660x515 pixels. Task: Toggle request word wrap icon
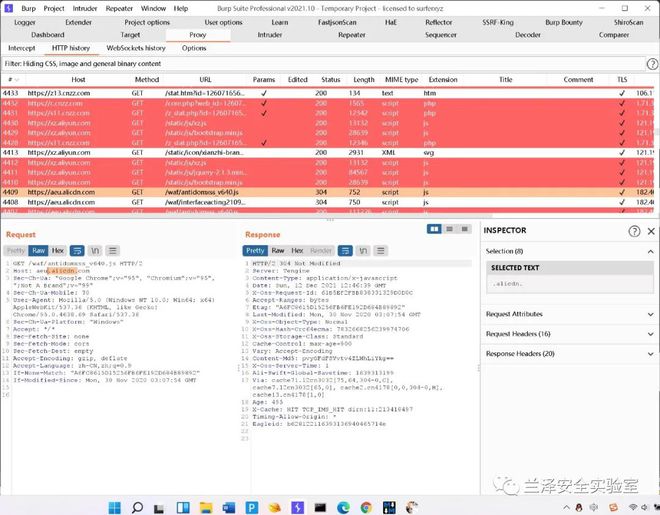(x=77, y=251)
